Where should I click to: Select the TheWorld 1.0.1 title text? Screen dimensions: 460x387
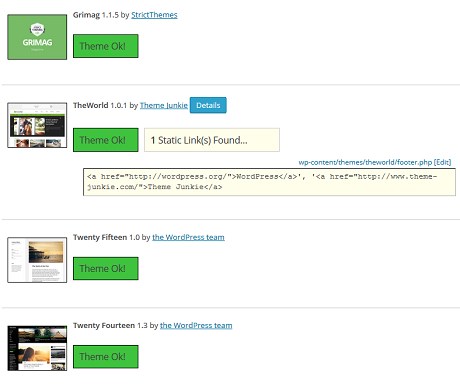click(x=100, y=105)
